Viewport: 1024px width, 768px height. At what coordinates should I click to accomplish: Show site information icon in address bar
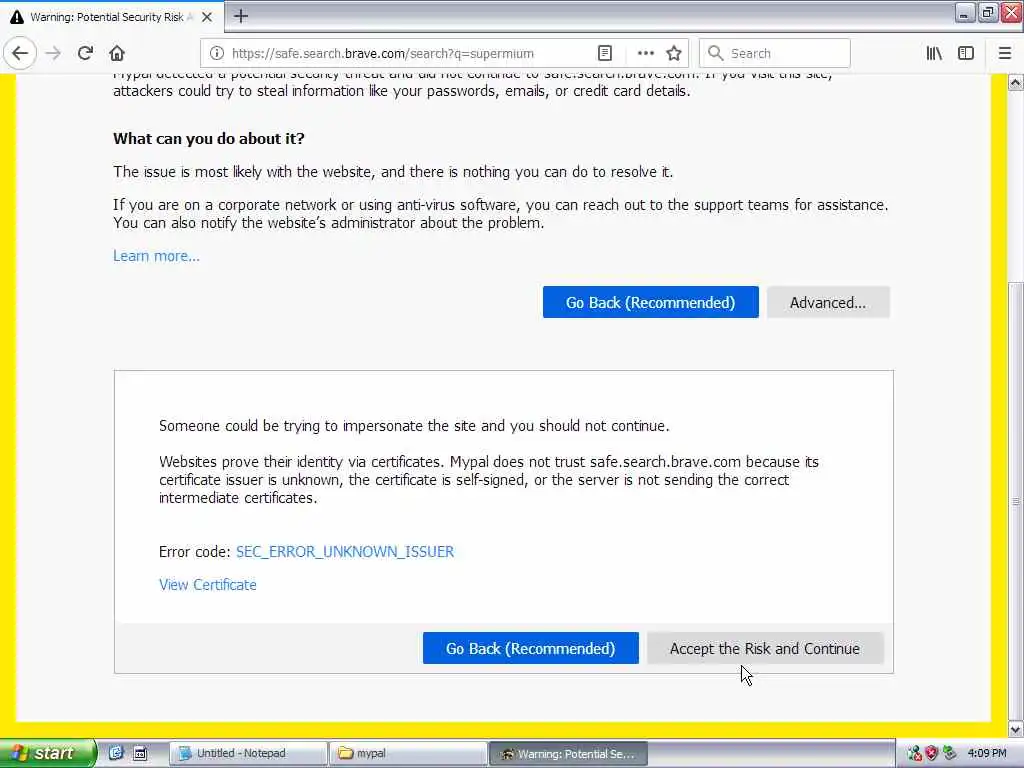tap(217, 53)
